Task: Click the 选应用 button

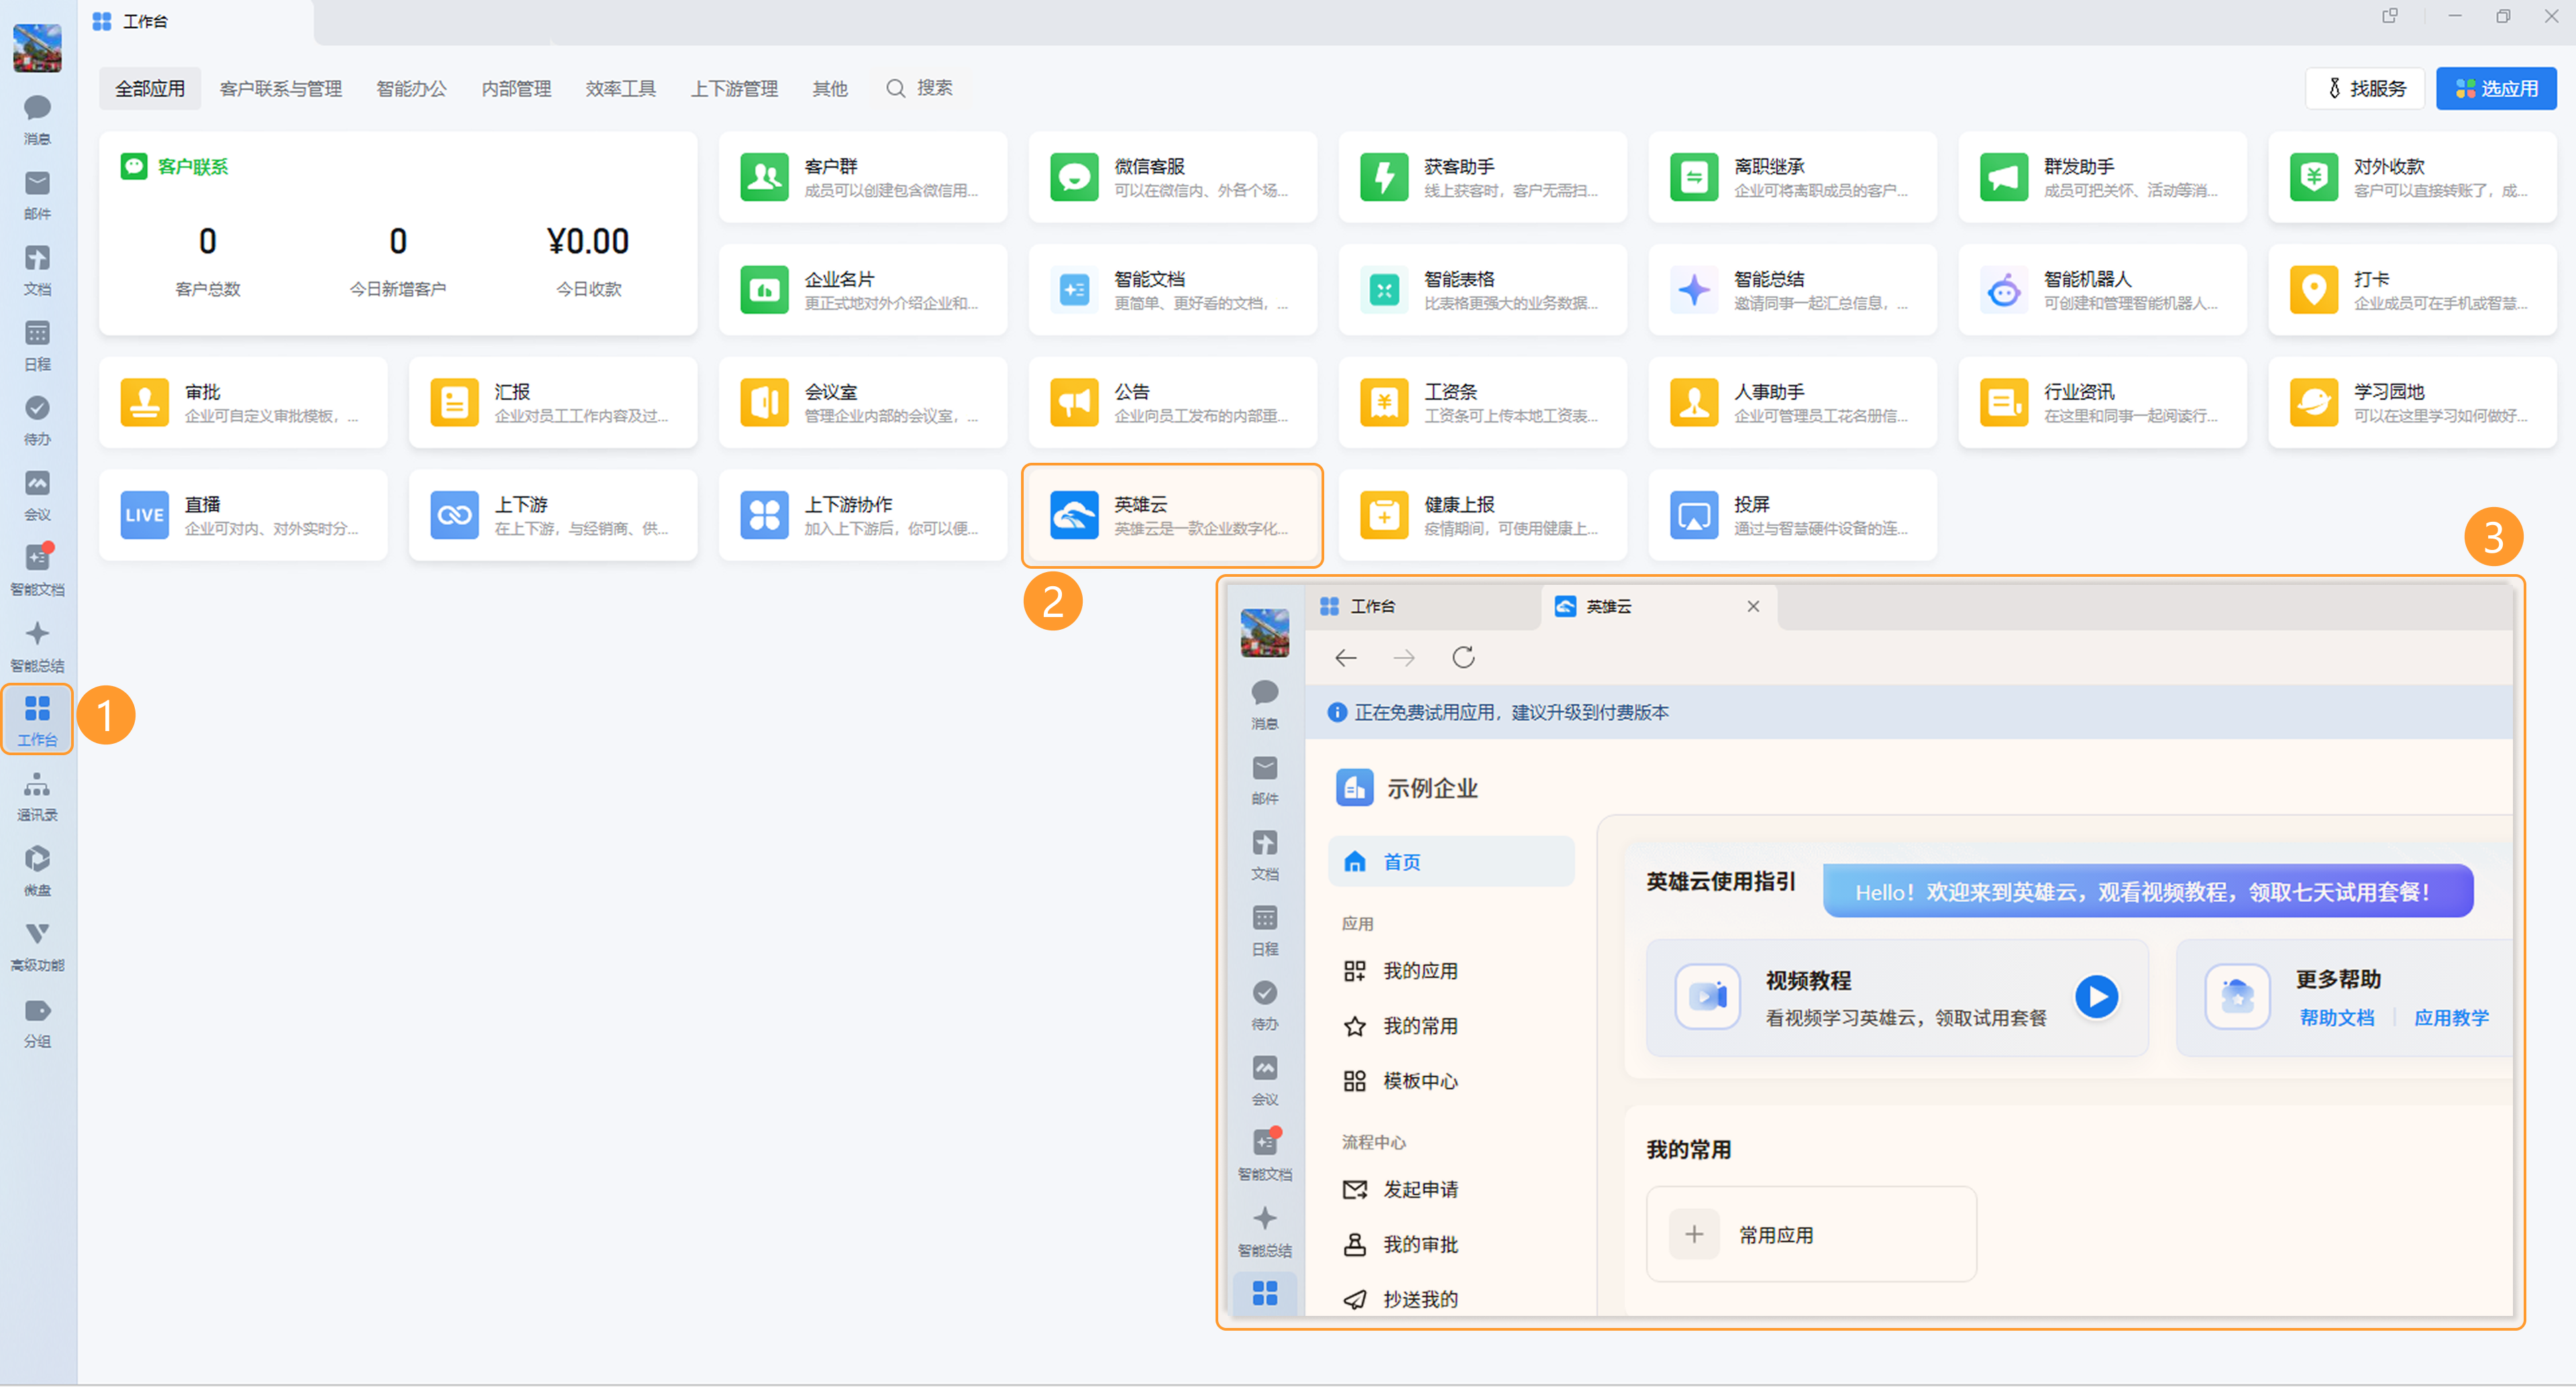Action: [x=2496, y=89]
